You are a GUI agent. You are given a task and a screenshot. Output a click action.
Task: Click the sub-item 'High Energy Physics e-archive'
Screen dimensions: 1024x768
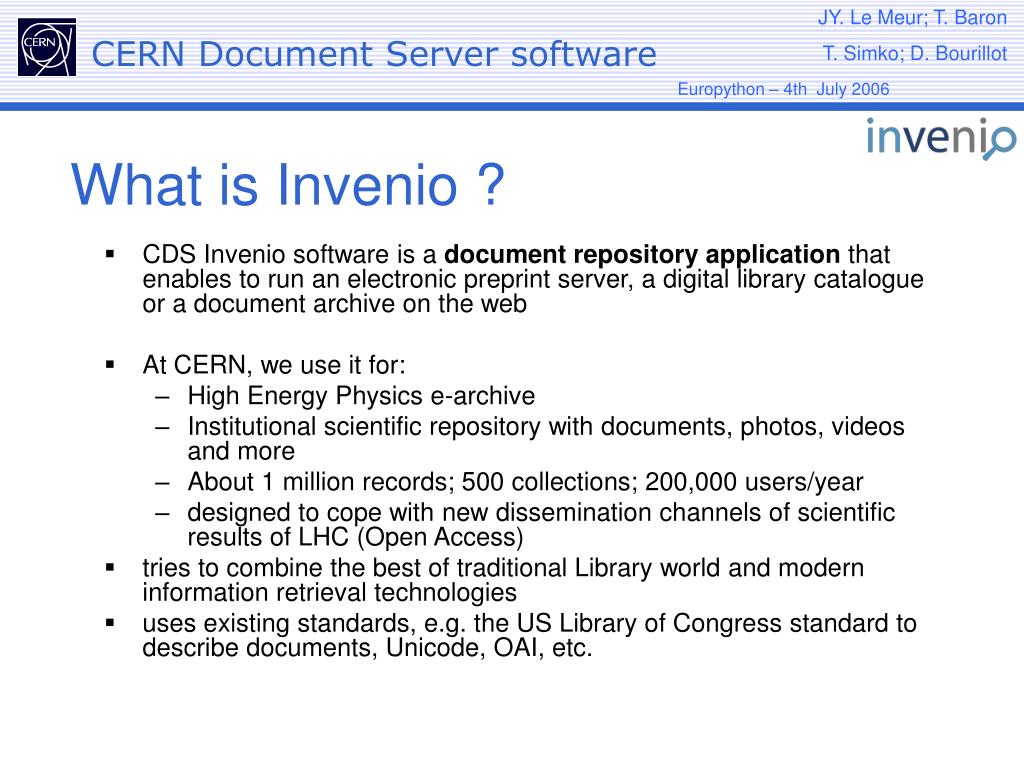pyautogui.click(x=361, y=396)
